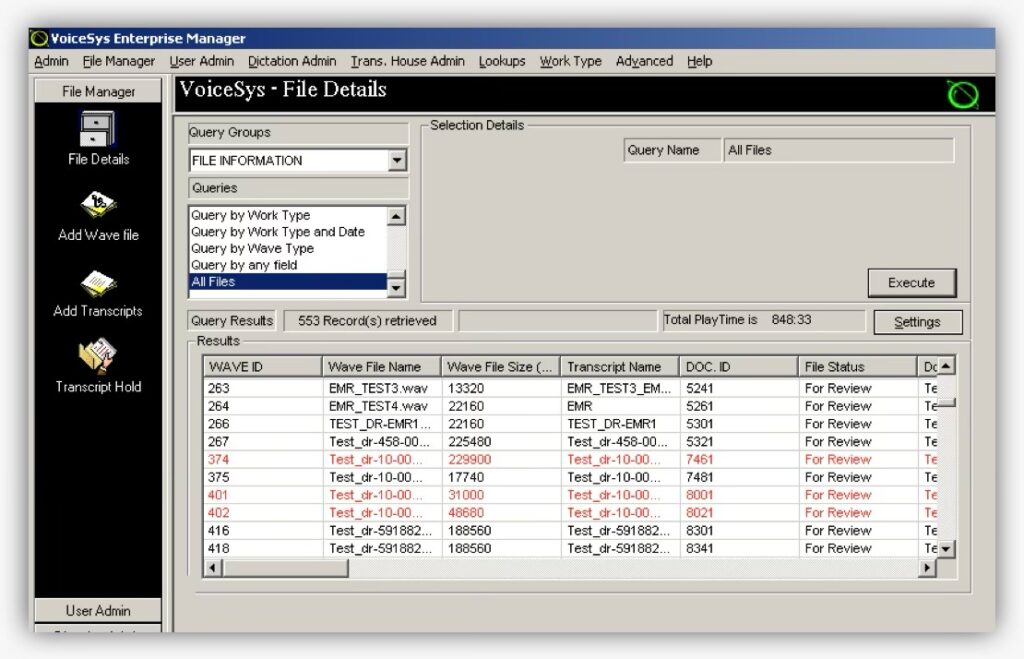The height and width of the screenshot is (659, 1024).
Task: Open the Work Type menu
Action: tap(570, 61)
